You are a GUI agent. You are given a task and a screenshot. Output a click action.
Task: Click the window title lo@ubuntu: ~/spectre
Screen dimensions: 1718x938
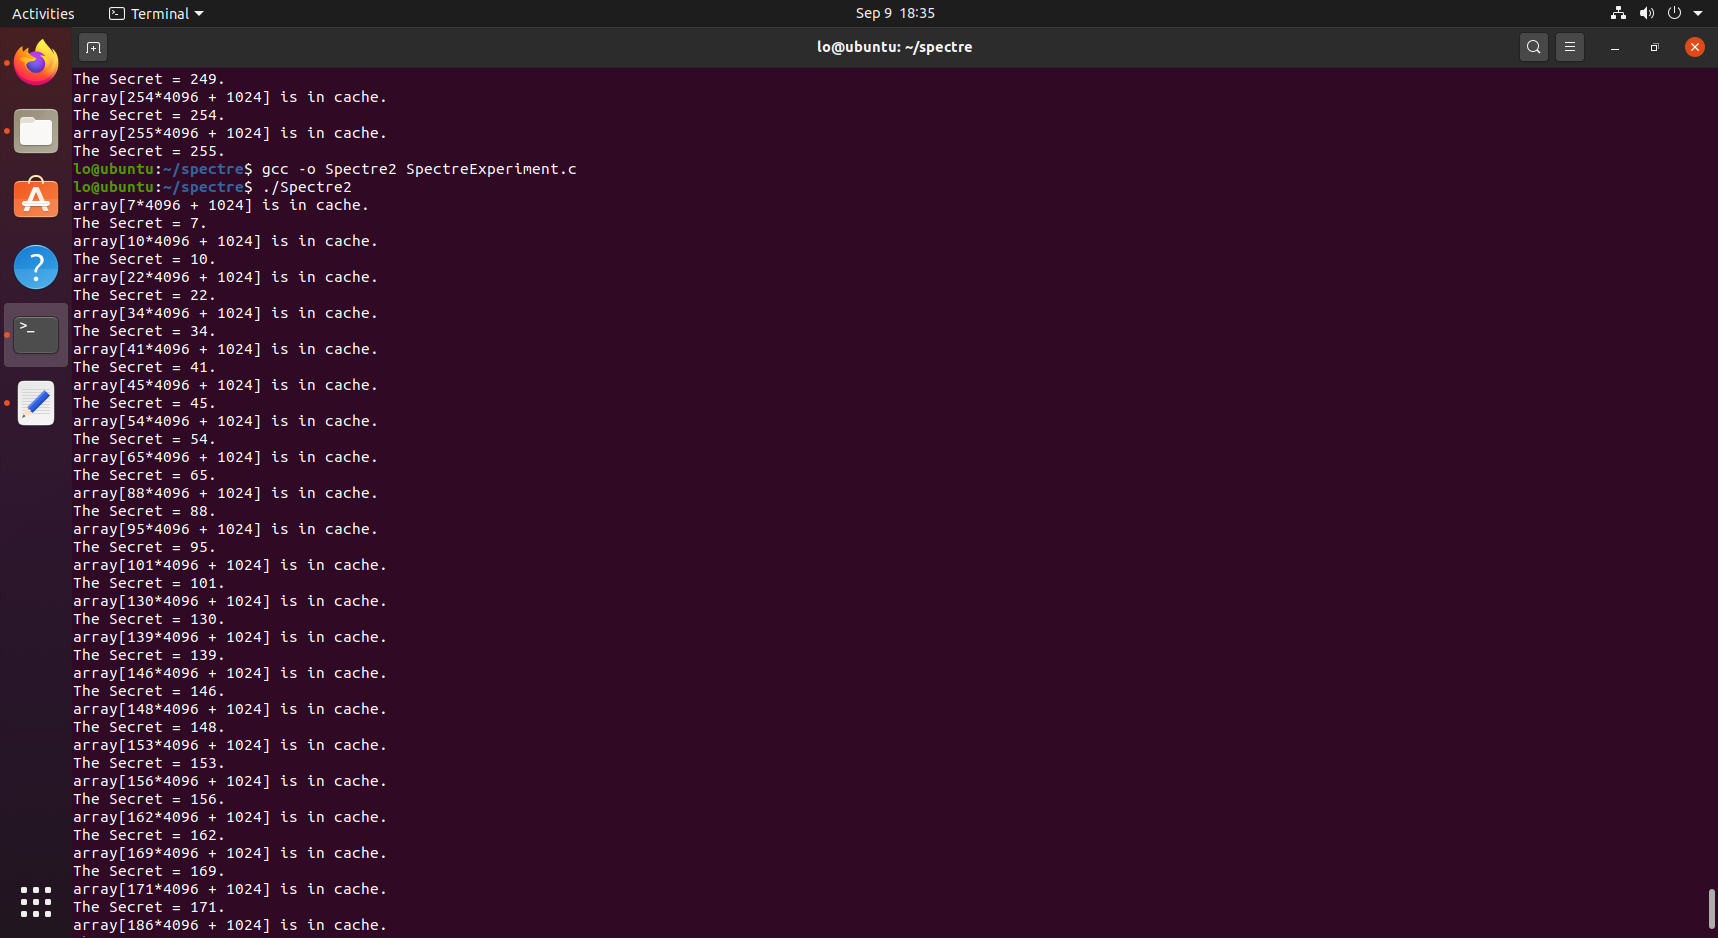point(894,47)
